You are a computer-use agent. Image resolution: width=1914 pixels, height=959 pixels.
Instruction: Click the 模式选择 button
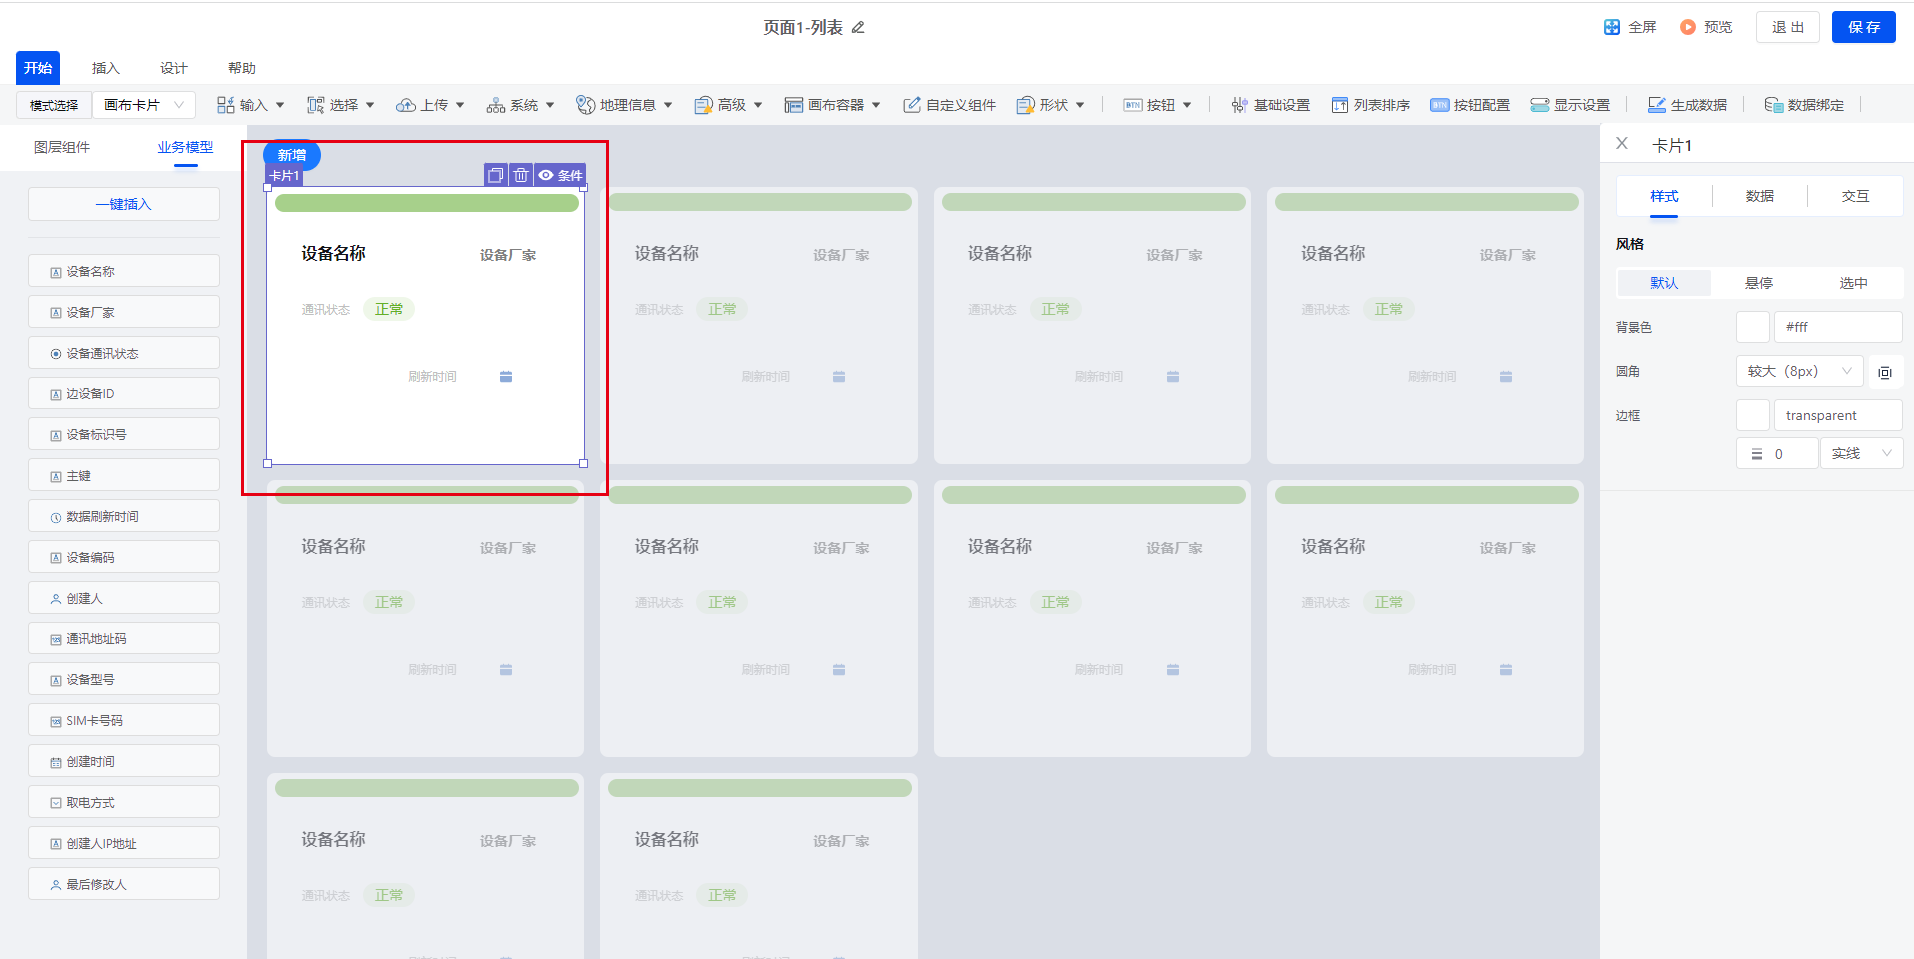click(x=54, y=105)
